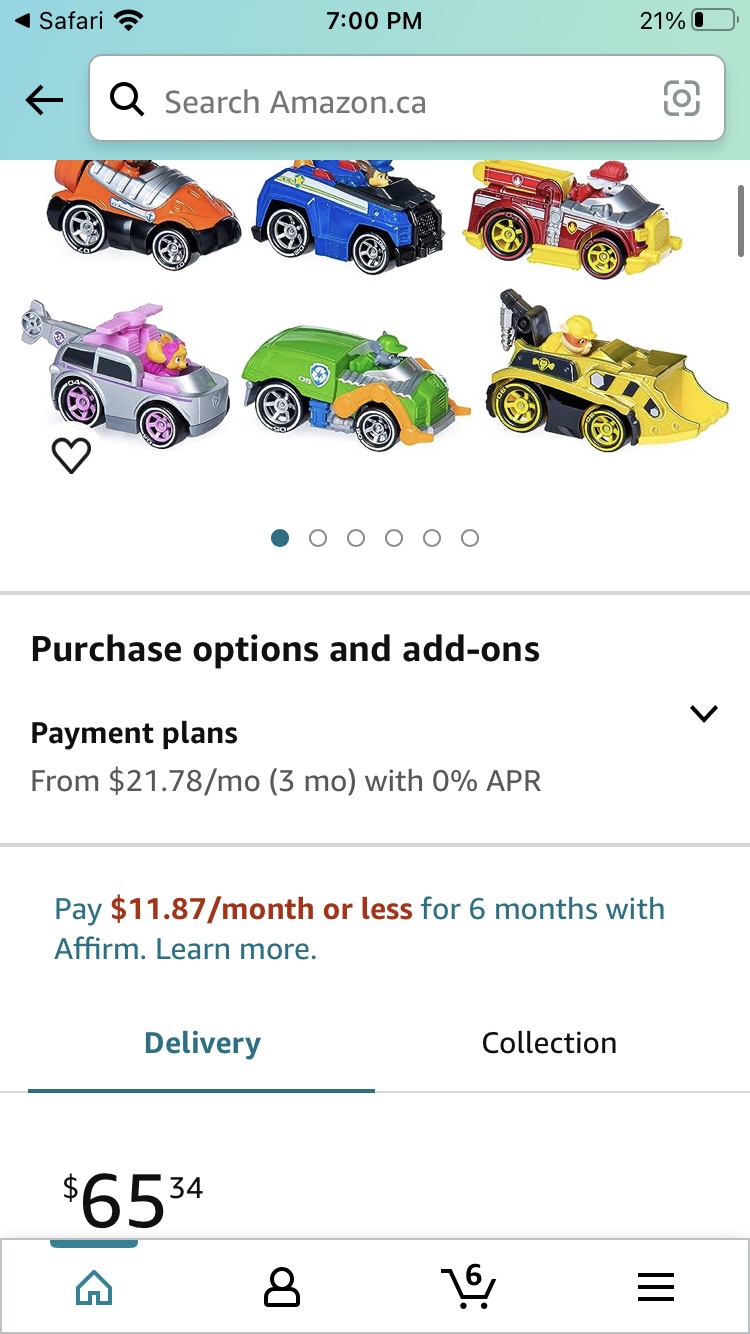750x1334 pixels.
Task: Expand the Purchase options chevron
Action: pos(704,714)
